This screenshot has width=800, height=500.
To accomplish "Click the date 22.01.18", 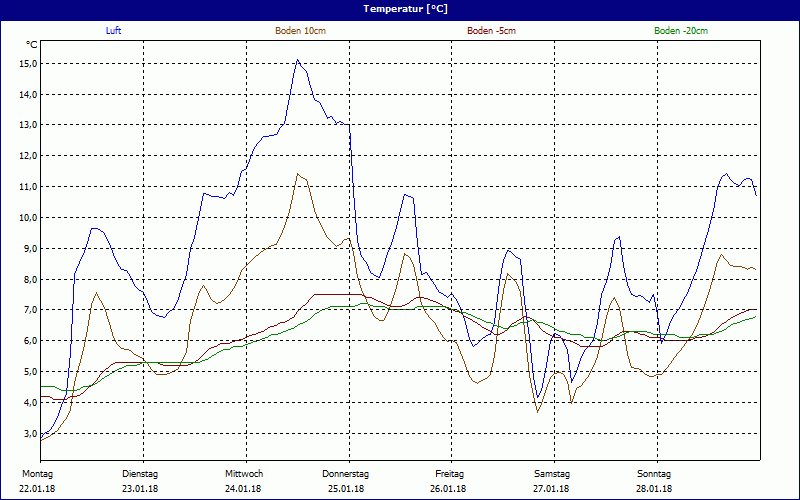I will tap(37, 489).
